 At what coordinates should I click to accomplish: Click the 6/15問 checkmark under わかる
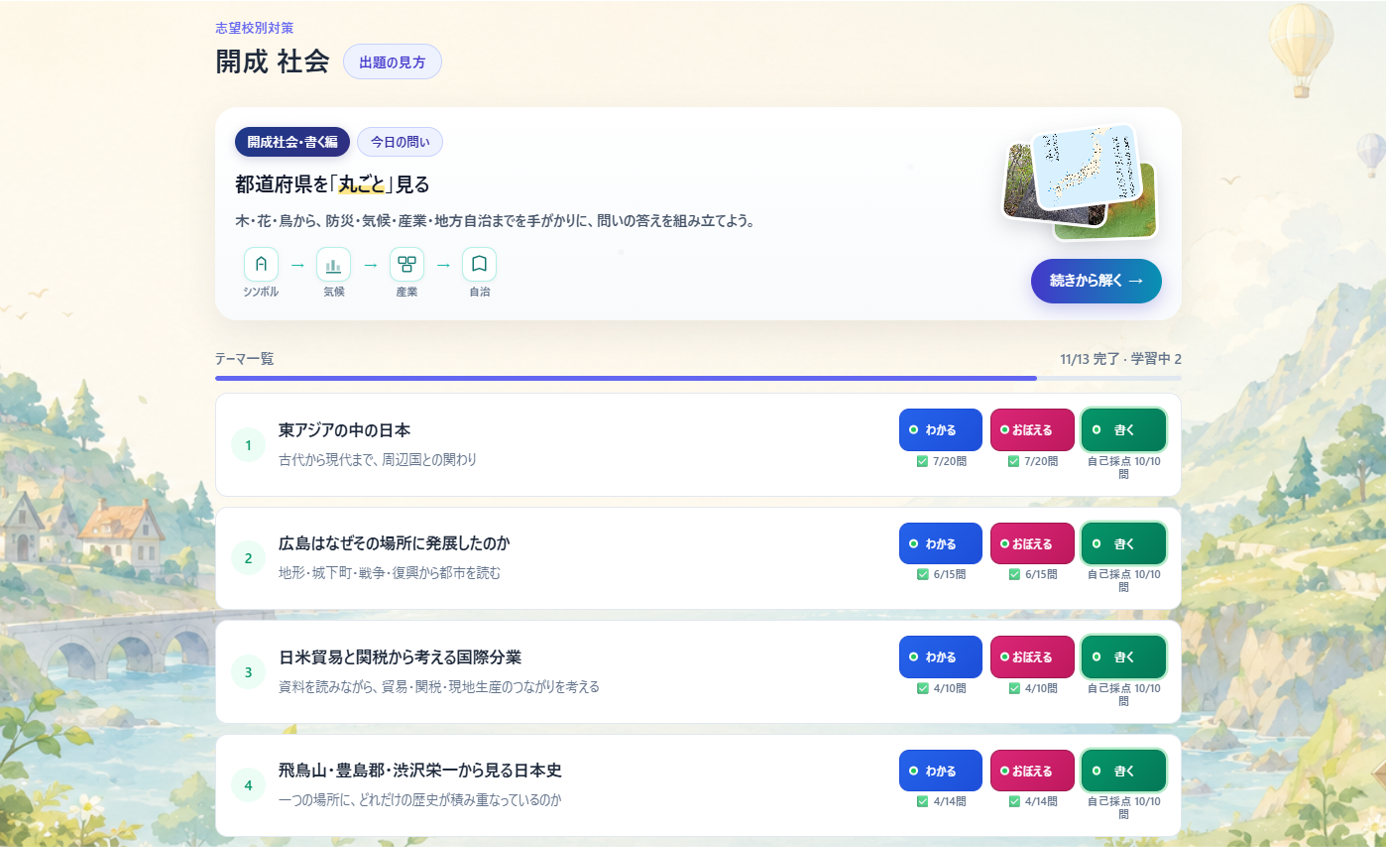click(922, 575)
